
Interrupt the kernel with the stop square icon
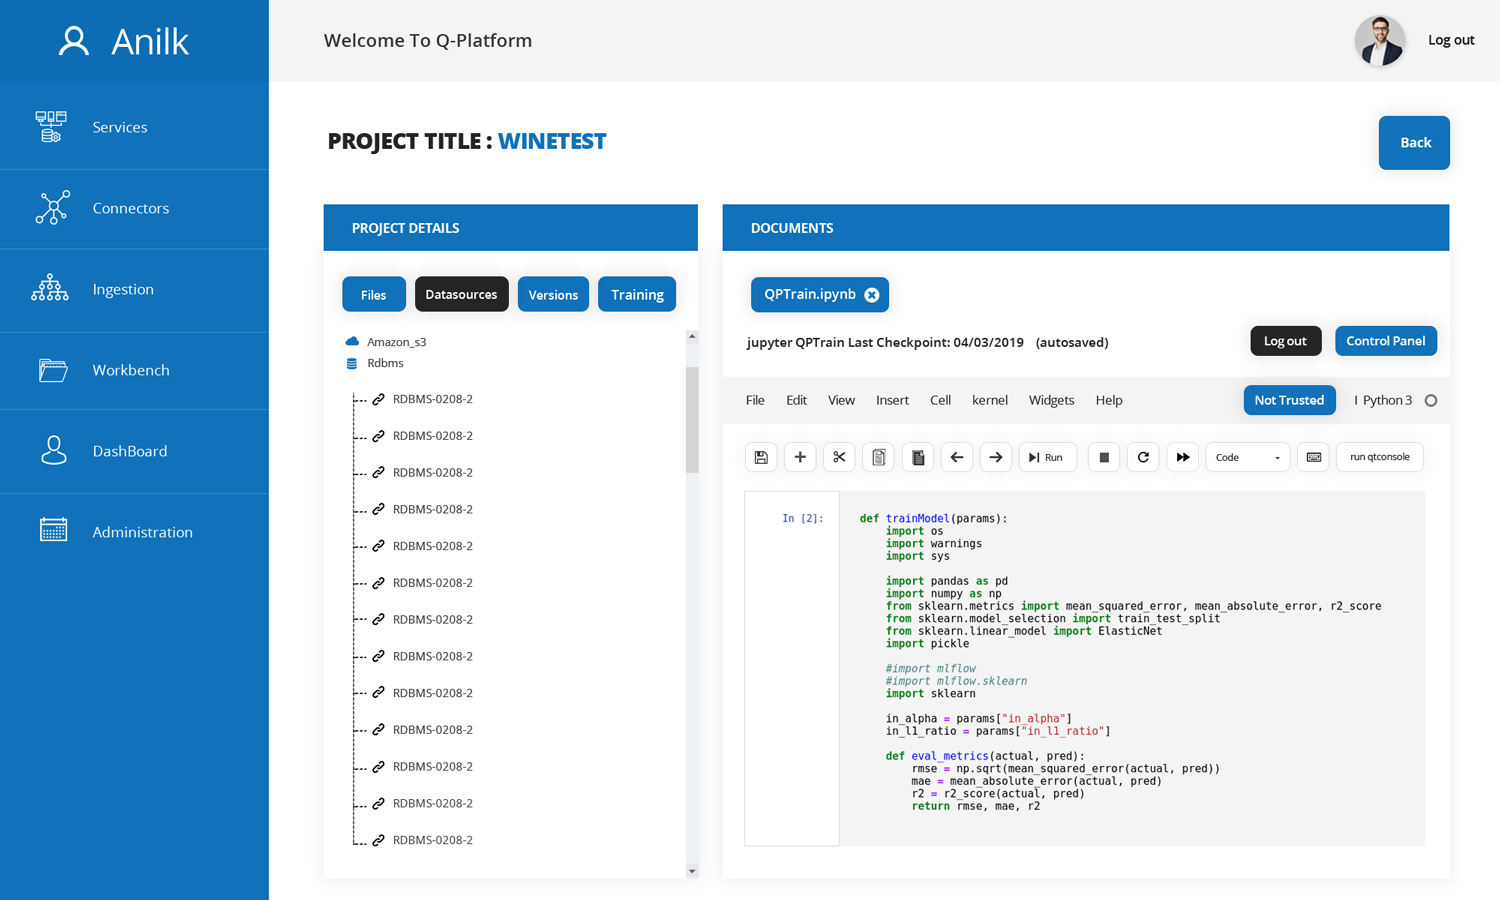click(1104, 457)
